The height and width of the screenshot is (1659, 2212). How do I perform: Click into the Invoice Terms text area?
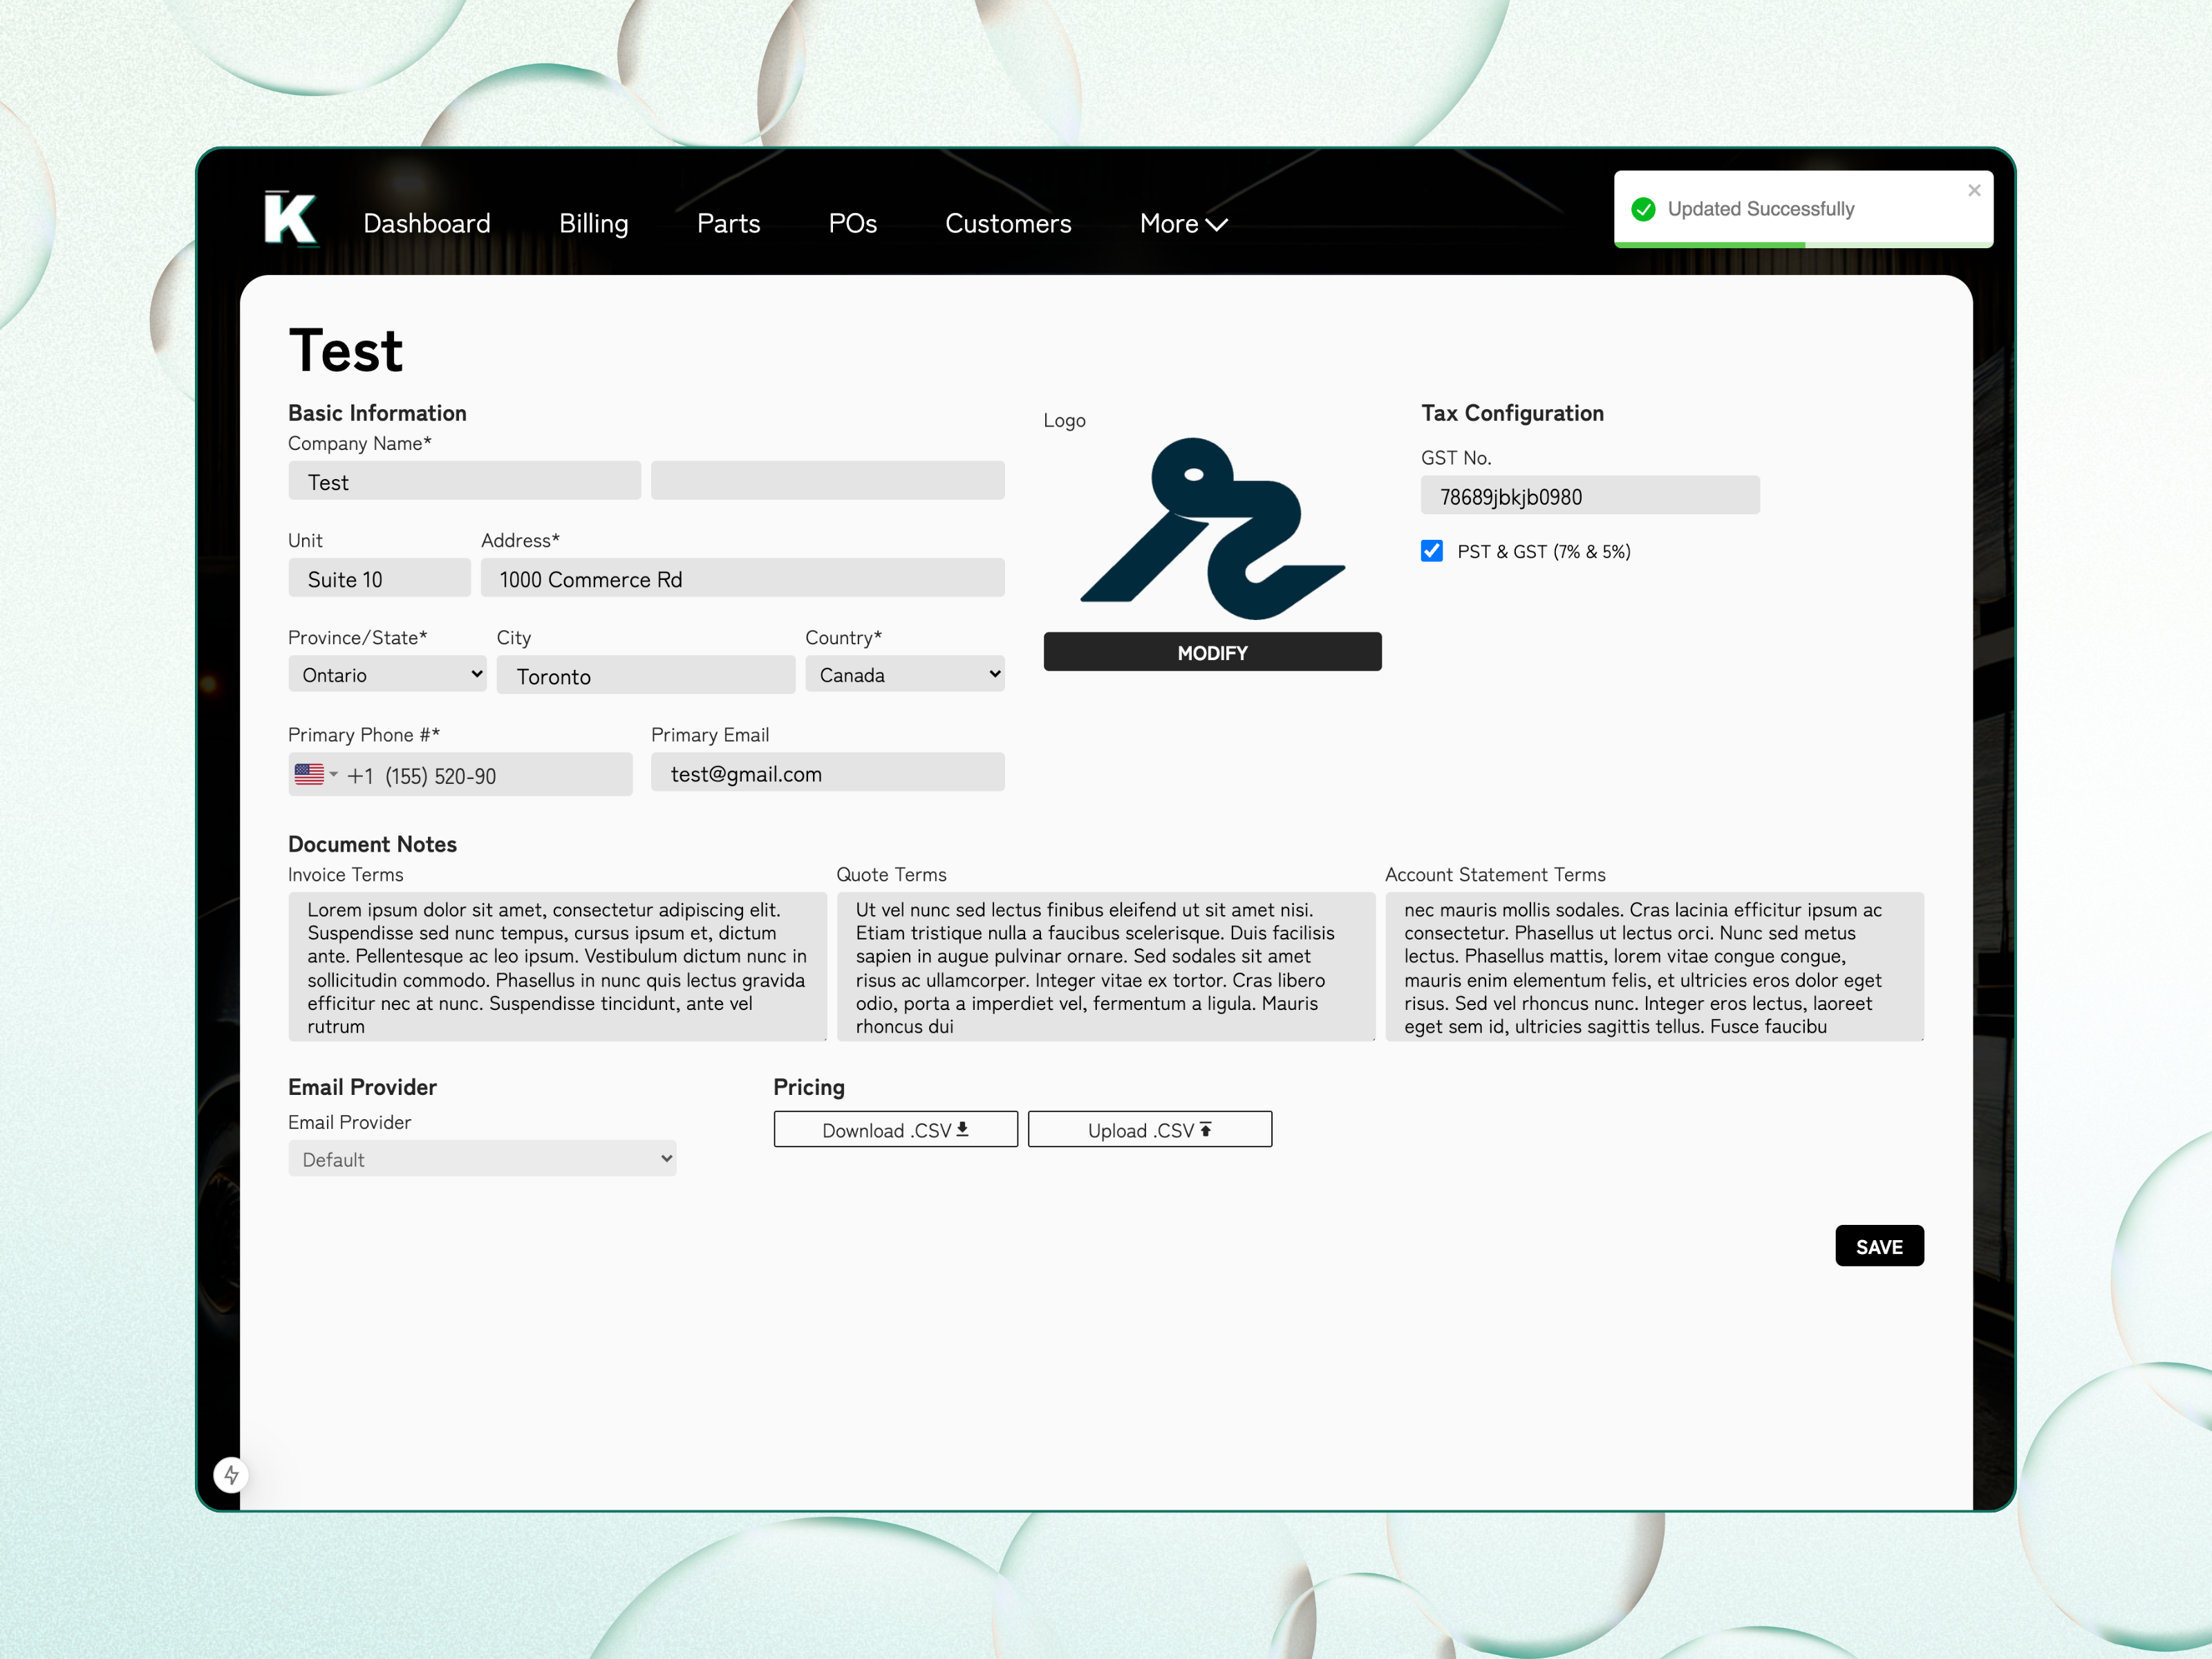(557, 966)
